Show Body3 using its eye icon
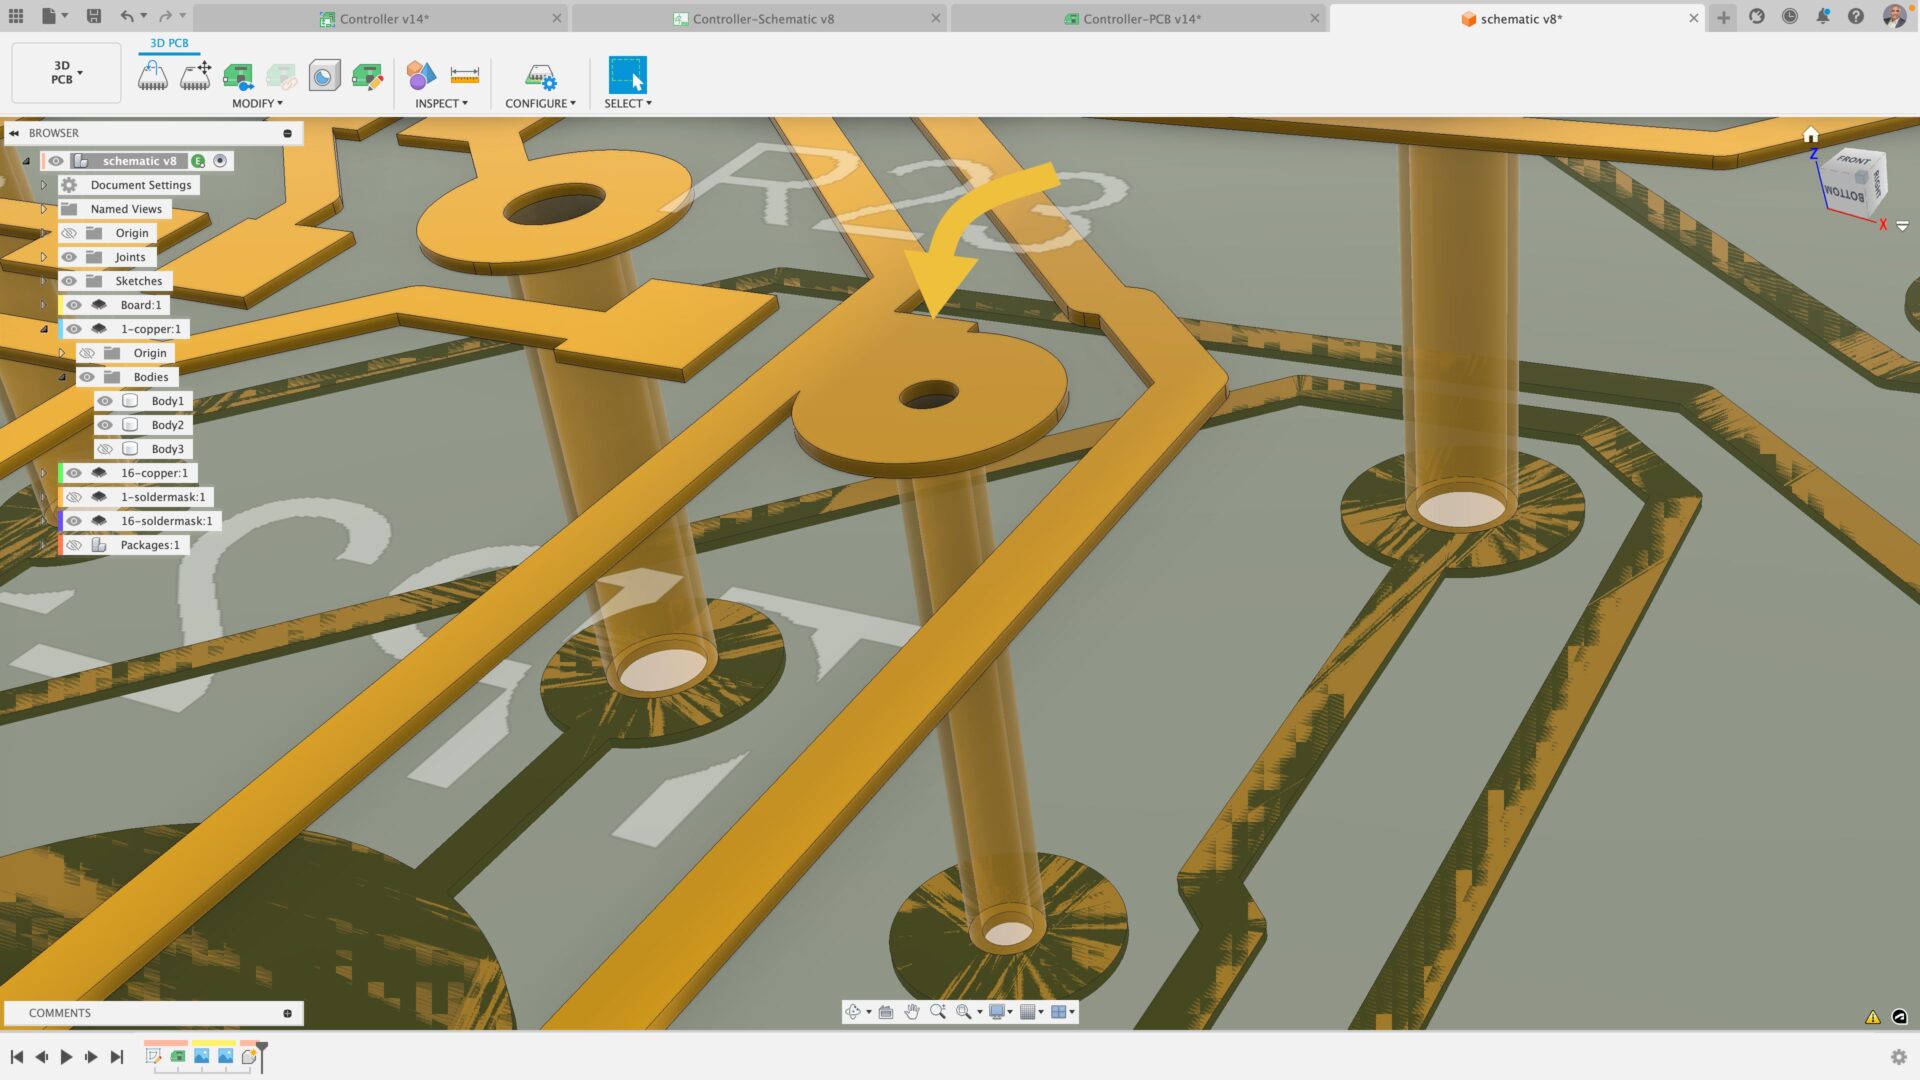The width and height of the screenshot is (1920, 1080). [x=105, y=449]
